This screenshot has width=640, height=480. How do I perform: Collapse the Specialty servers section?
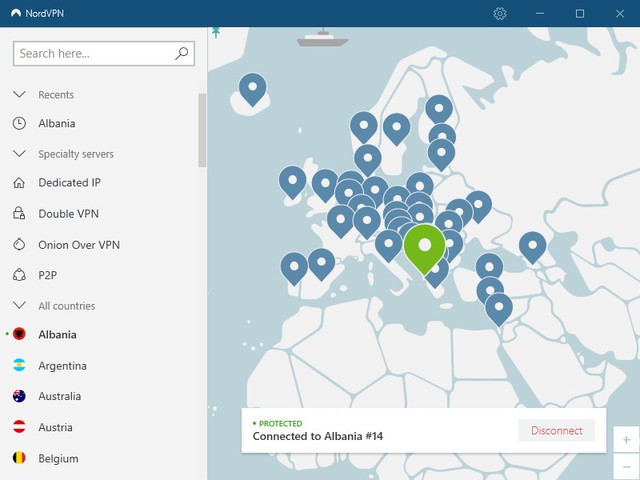coord(19,154)
